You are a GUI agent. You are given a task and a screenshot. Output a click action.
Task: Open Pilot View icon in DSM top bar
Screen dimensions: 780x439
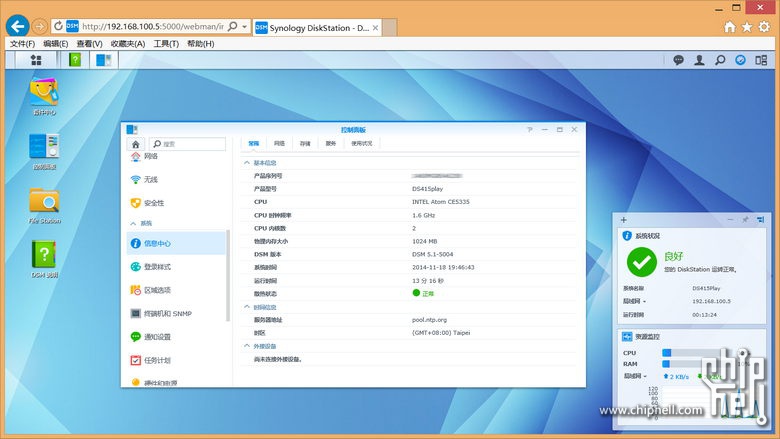pos(761,60)
